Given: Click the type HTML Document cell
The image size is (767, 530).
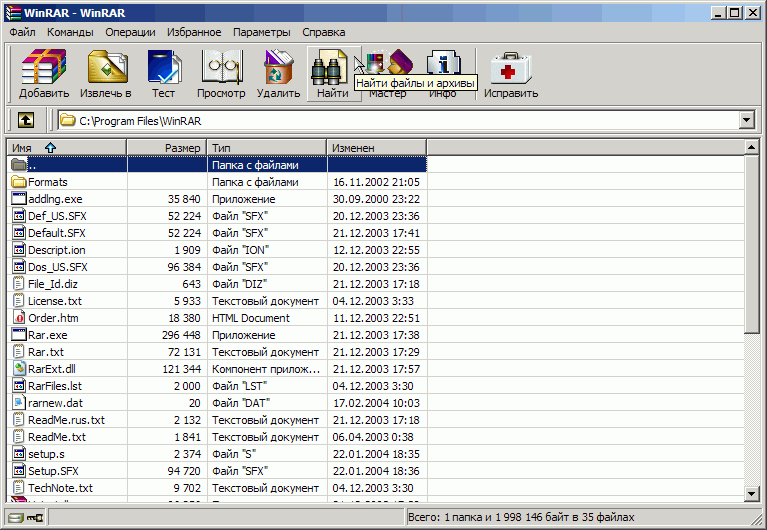Looking at the screenshot, I should click(x=251, y=318).
